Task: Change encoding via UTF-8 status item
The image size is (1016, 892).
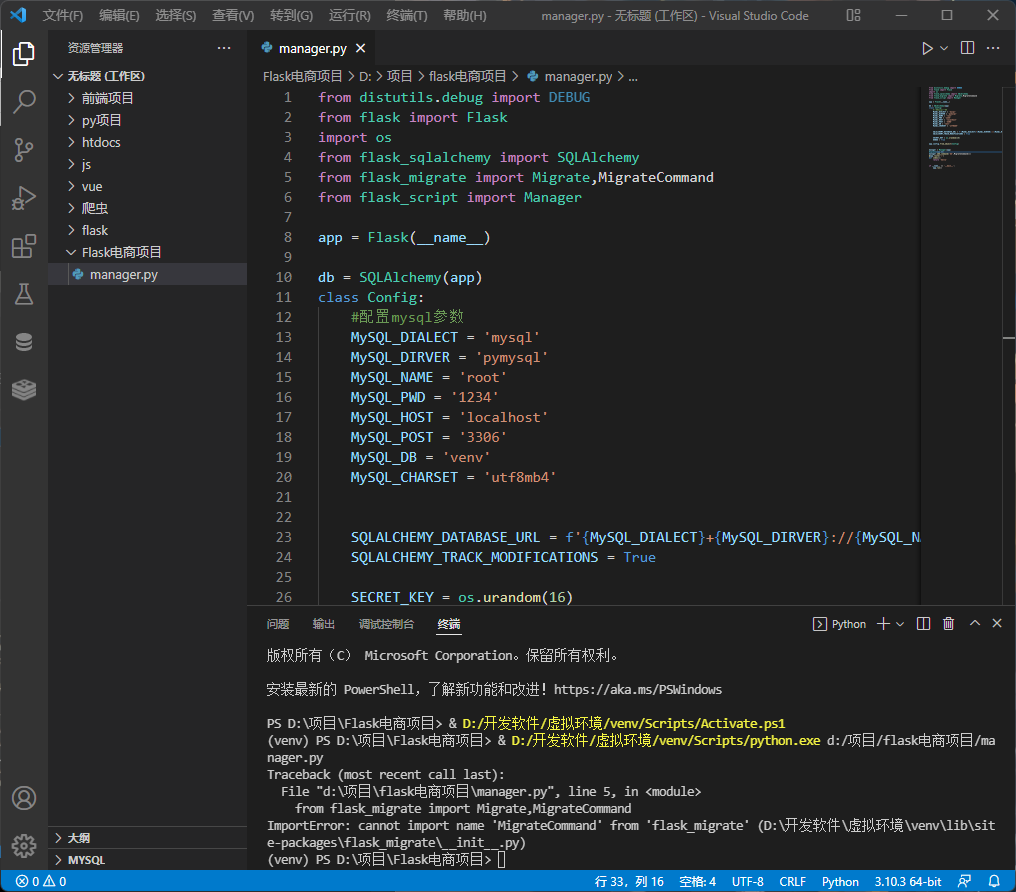Action: 748,882
